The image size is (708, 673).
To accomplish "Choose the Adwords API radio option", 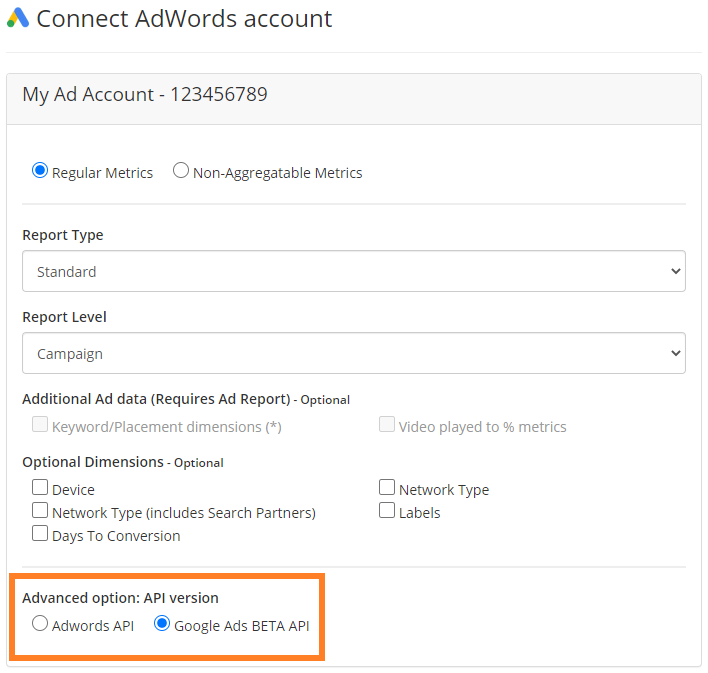I will [40, 624].
